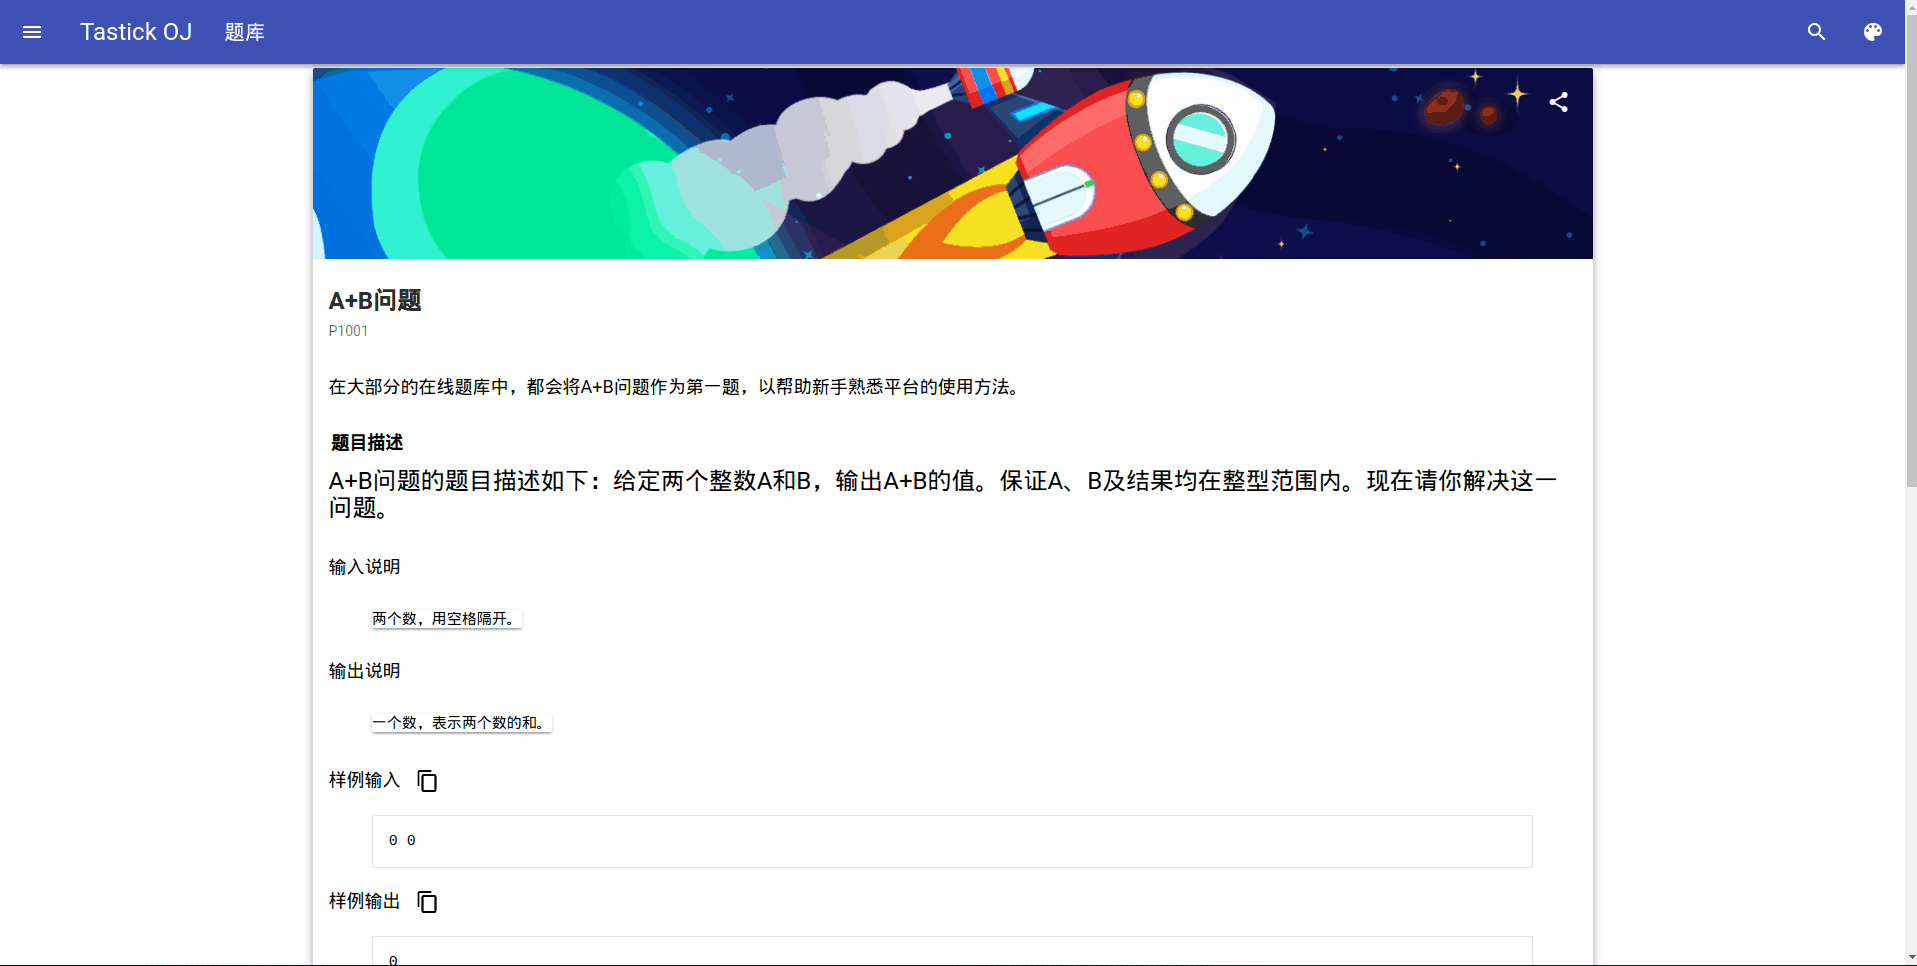Click the sample output box showing 0
1917x966 pixels.
tap(952, 952)
